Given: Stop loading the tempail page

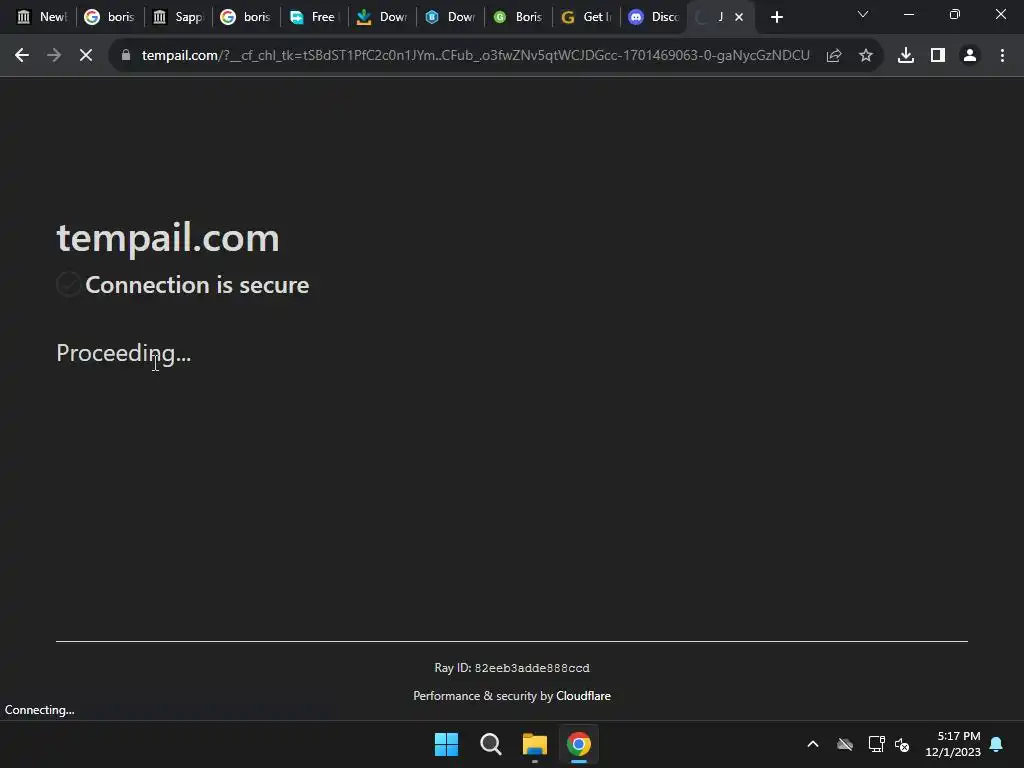Looking at the screenshot, I should click(x=86, y=56).
